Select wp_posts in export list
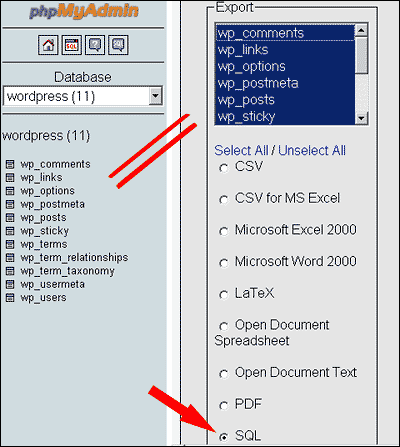Screen dimensions: 400x447 (x=285, y=100)
